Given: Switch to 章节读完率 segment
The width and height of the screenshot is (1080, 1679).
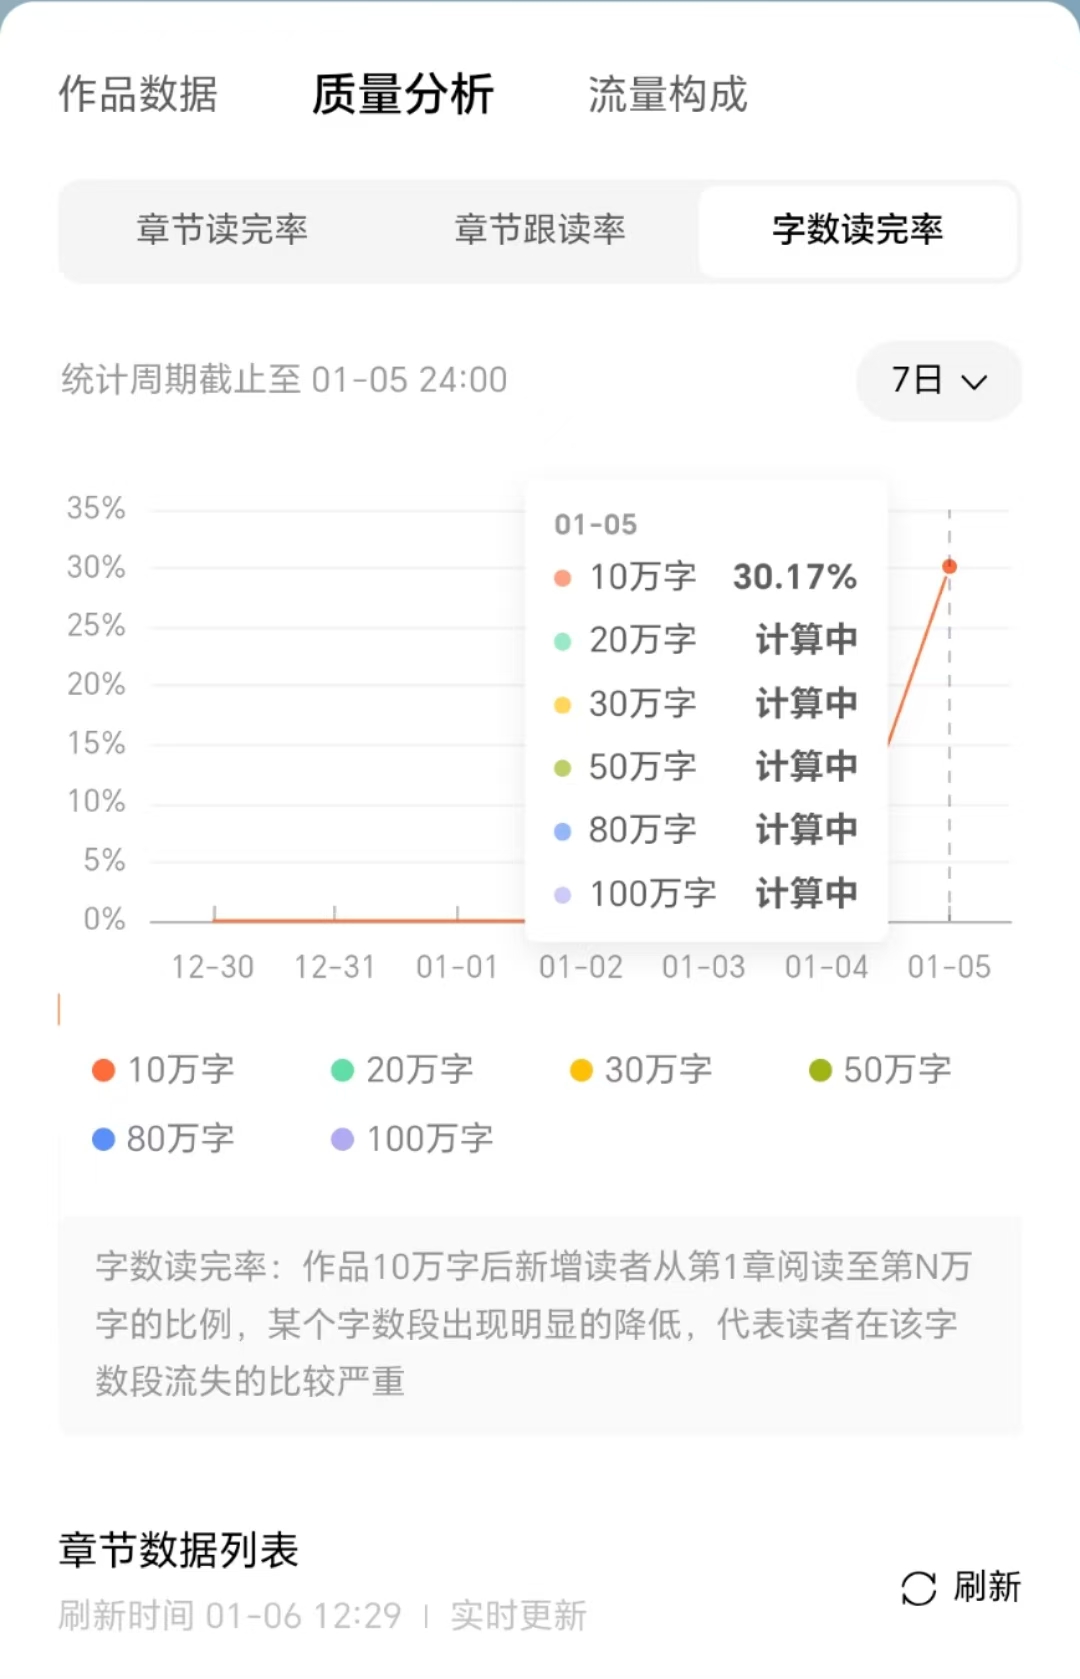Looking at the screenshot, I should [x=222, y=230].
